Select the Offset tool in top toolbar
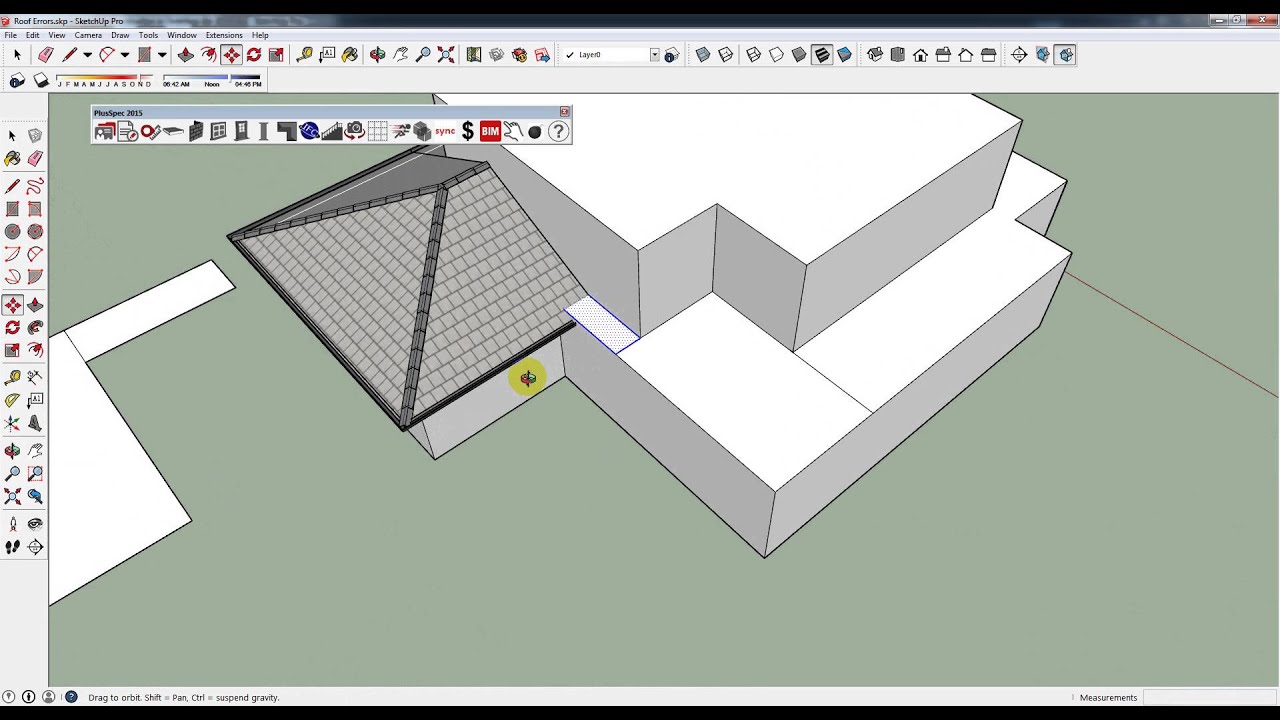 click(x=208, y=55)
